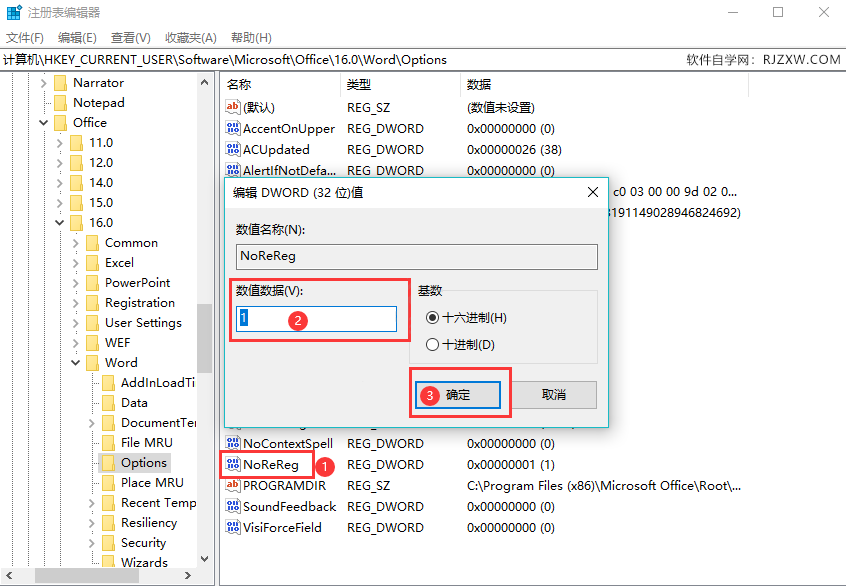Click the DWORD icon beside SoundFeedback
Image resolution: width=846 pixels, height=586 pixels.
click(234, 506)
